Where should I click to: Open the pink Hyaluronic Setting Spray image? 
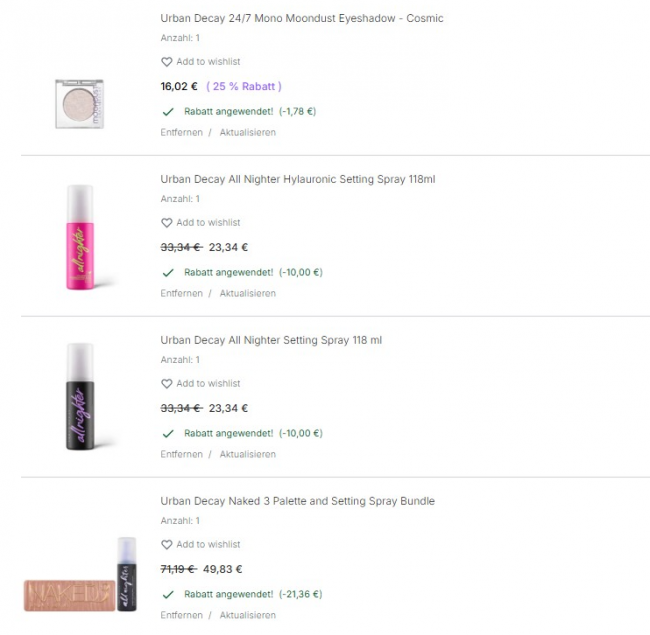tap(81, 237)
